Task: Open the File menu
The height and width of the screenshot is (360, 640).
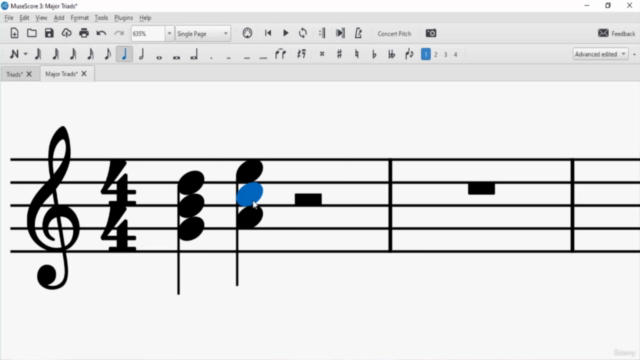Action: click(9, 18)
